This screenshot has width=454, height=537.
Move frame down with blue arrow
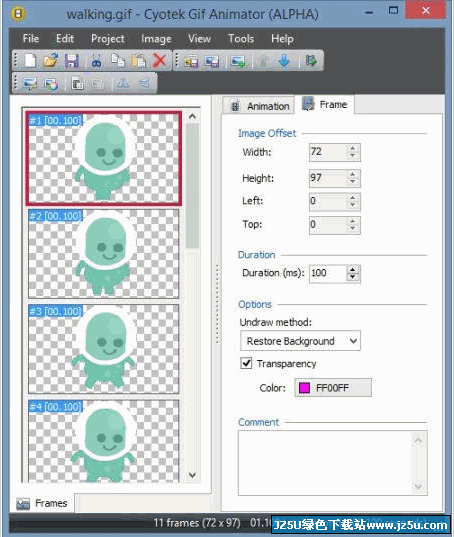point(284,61)
